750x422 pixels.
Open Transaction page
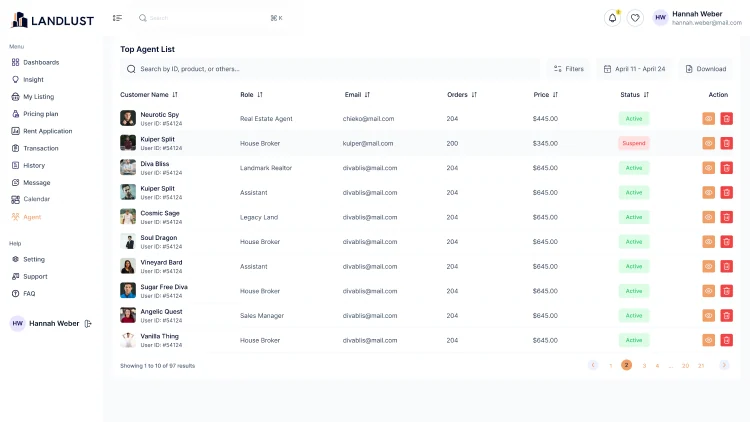[35, 148]
